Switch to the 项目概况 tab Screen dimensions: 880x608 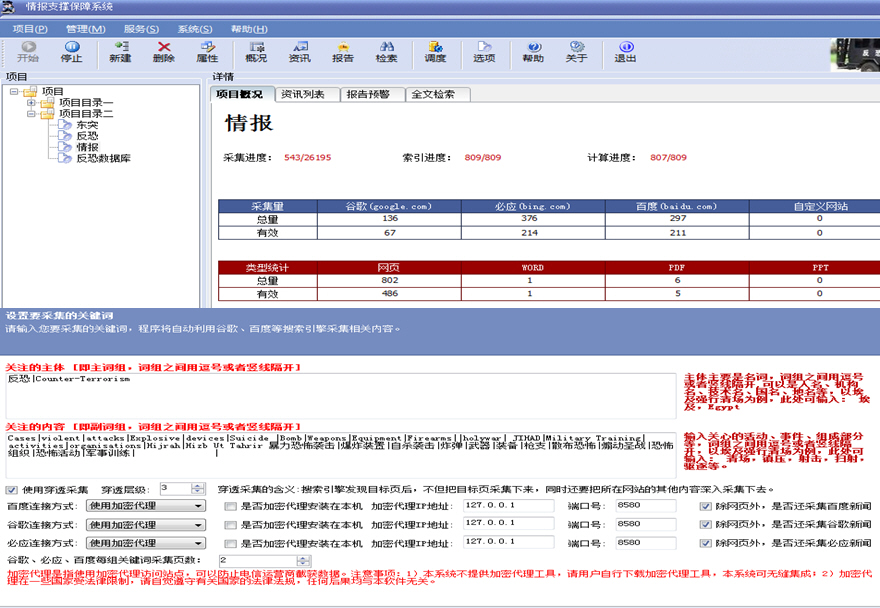[x=242, y=94]
